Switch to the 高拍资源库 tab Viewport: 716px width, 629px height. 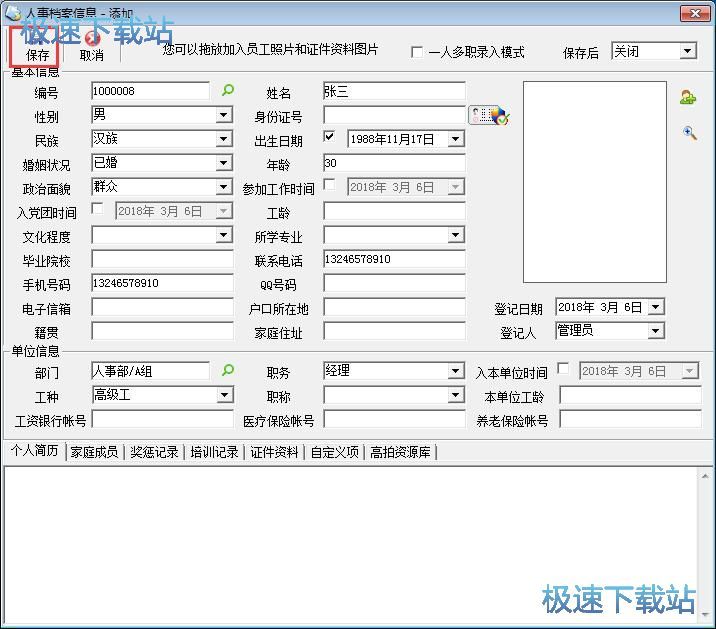[x=400, y=452]
